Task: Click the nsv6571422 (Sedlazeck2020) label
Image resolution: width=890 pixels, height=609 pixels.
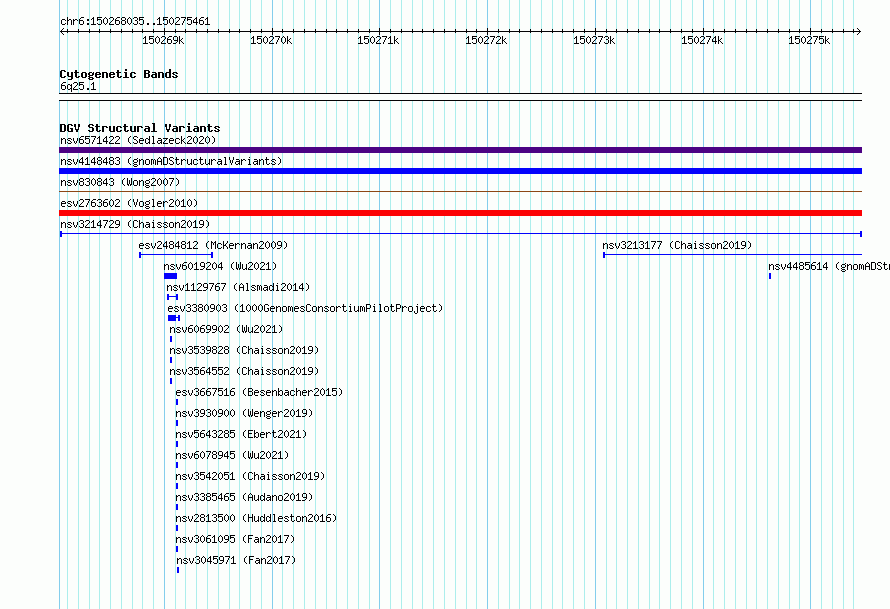Action: [x=138, y=140]
